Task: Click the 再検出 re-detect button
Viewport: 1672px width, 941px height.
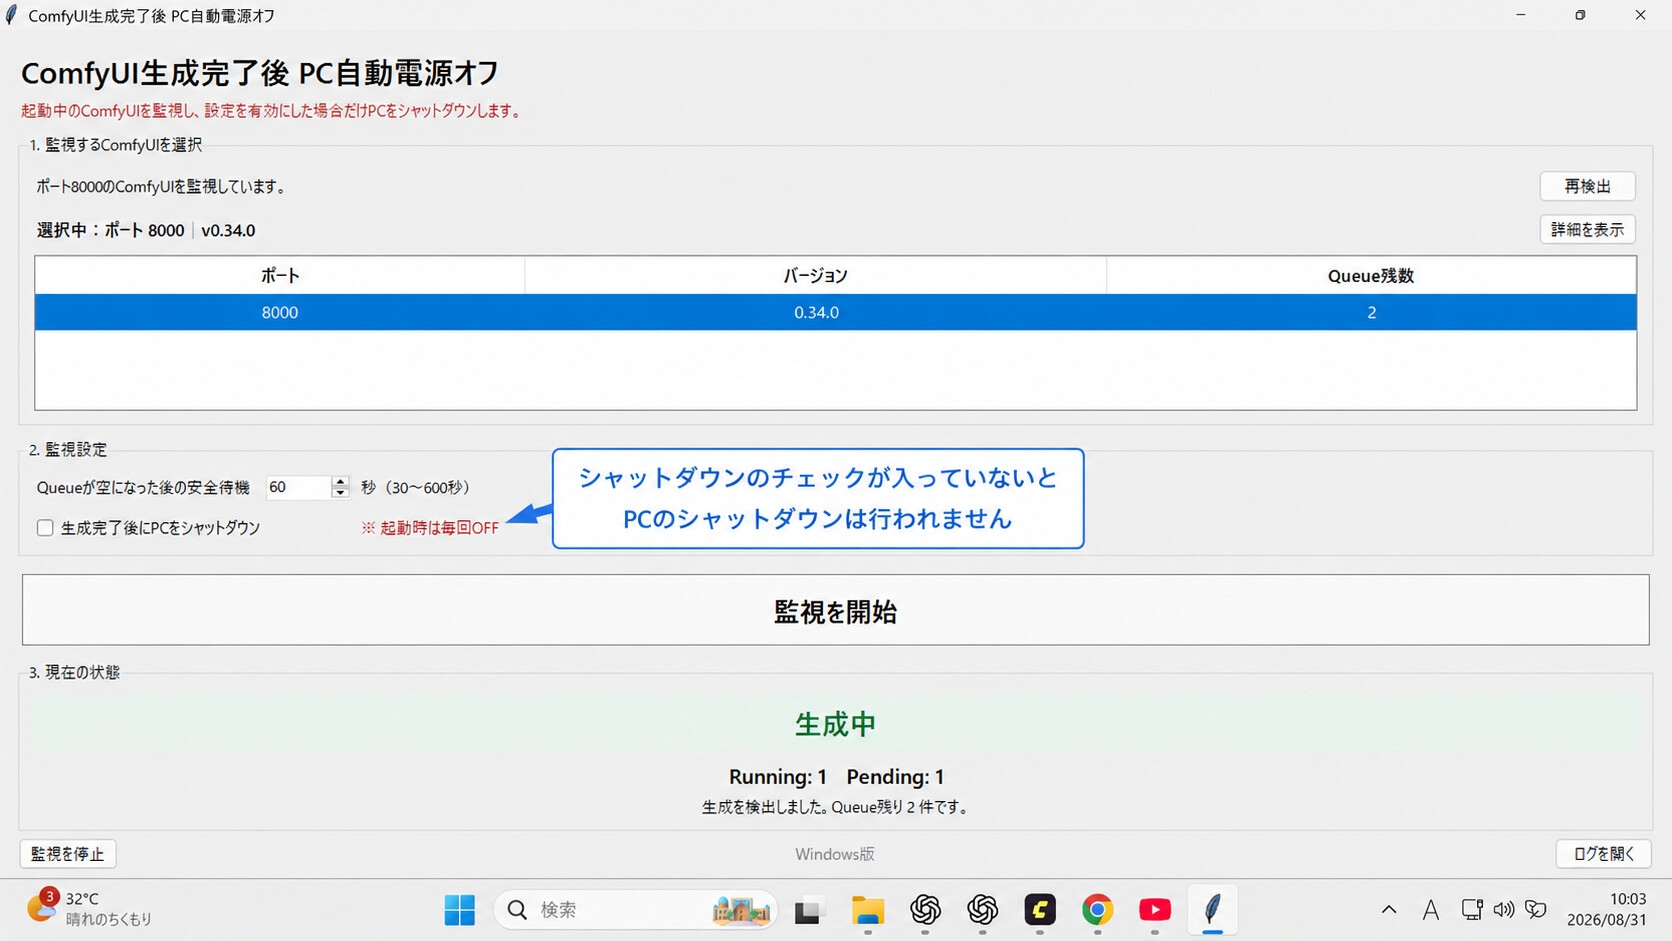Action: pyautogui.click(x=1587, y=186)
